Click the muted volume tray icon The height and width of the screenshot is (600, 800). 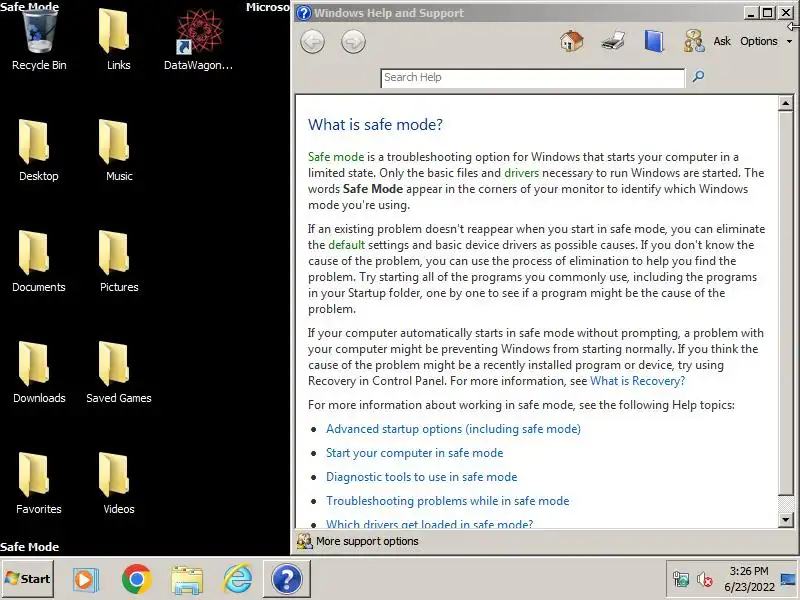click(x=705, y=579)
